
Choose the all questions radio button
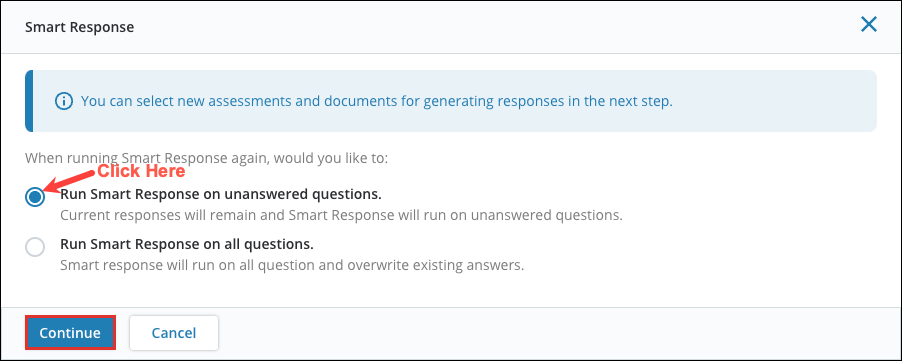pos(35,247)
